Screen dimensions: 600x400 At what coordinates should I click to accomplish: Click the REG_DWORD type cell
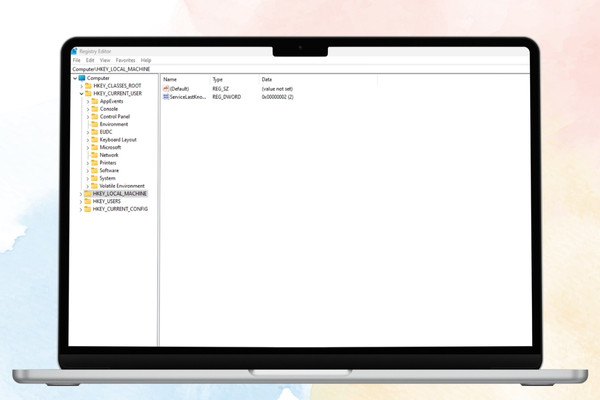[x=227, y=97]
